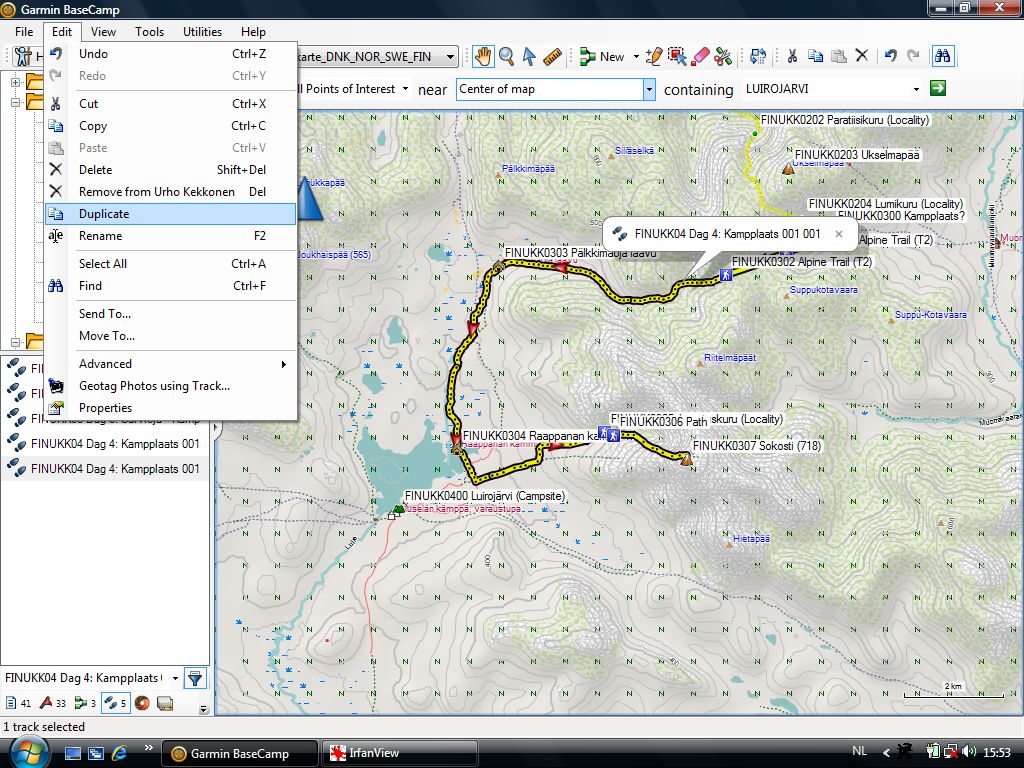Toggle the waypoints filter showing 33
Screen dimensions: 1024x768
click(x=52, y=703)
